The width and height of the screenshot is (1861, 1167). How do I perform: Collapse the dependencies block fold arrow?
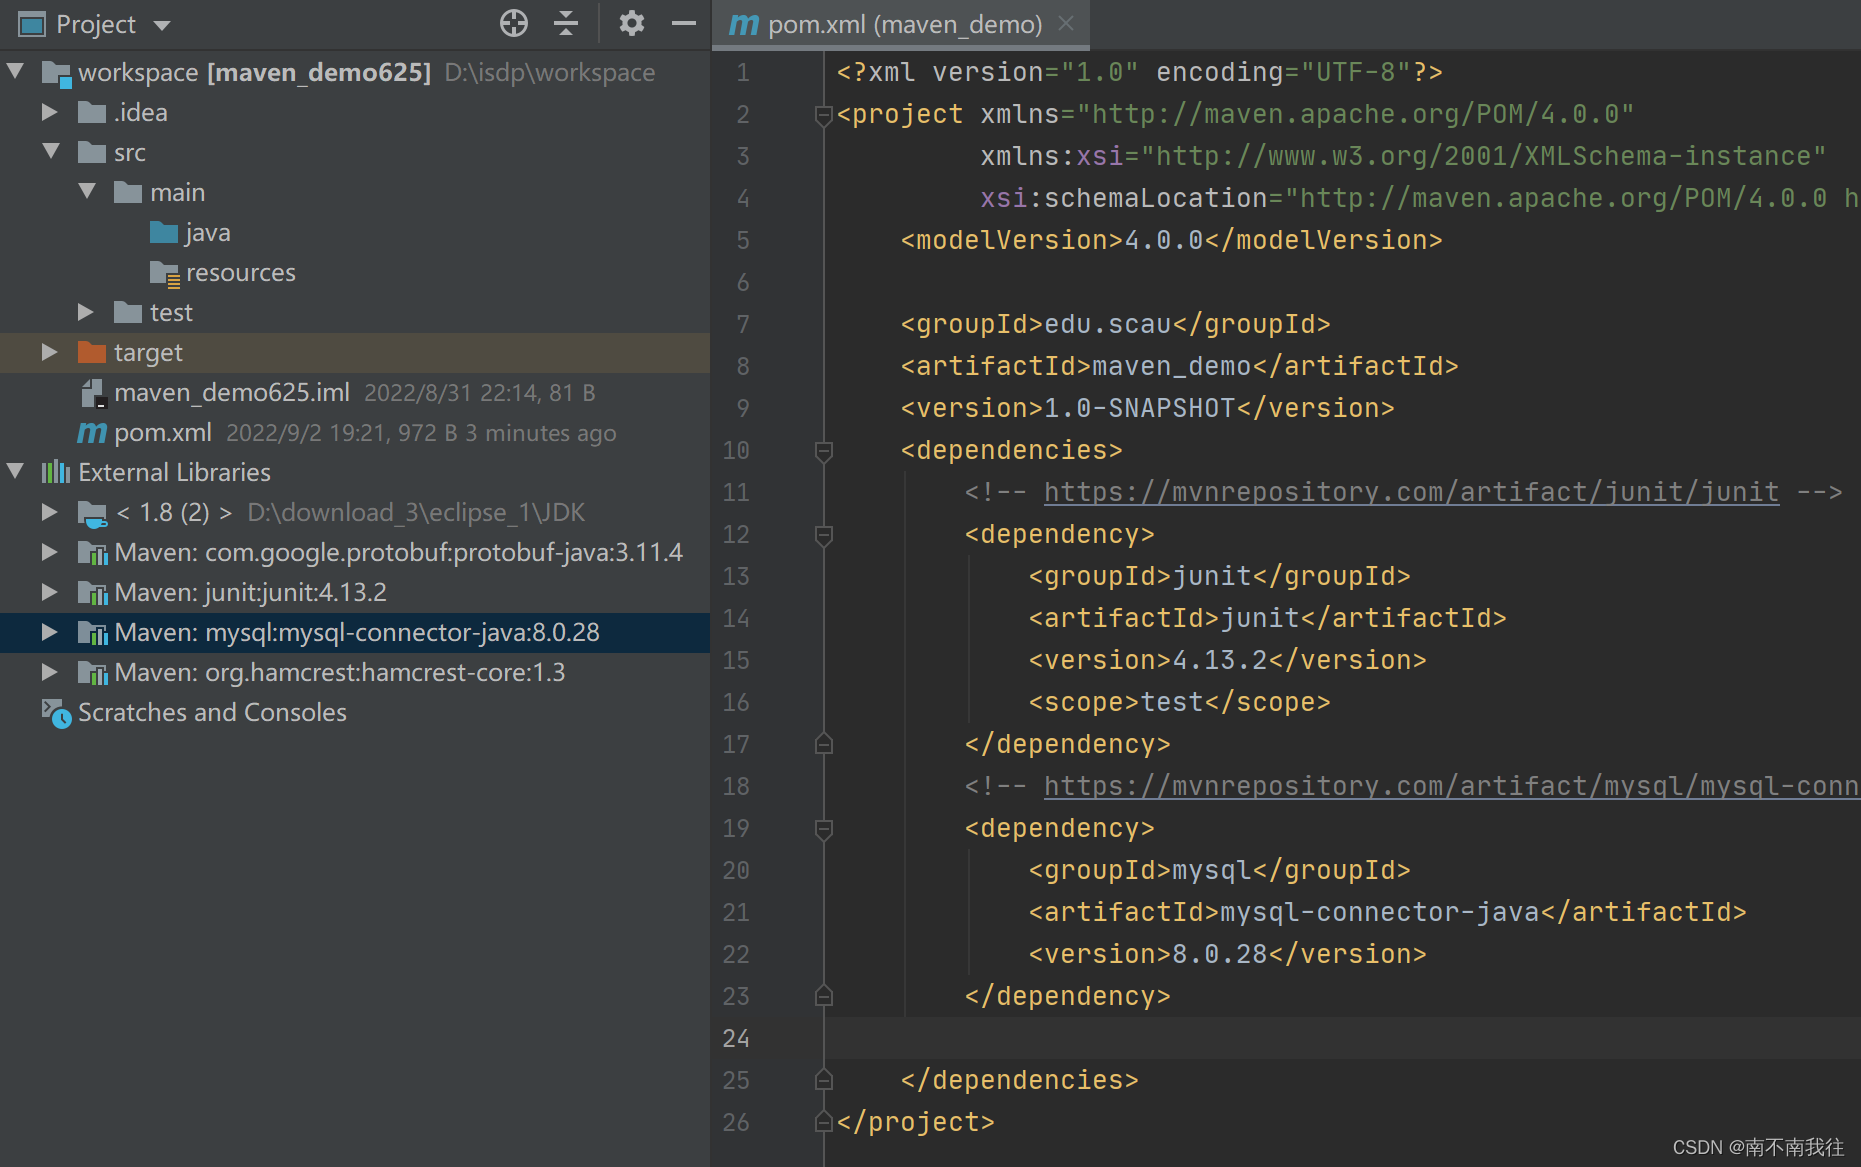click(823, 452)
